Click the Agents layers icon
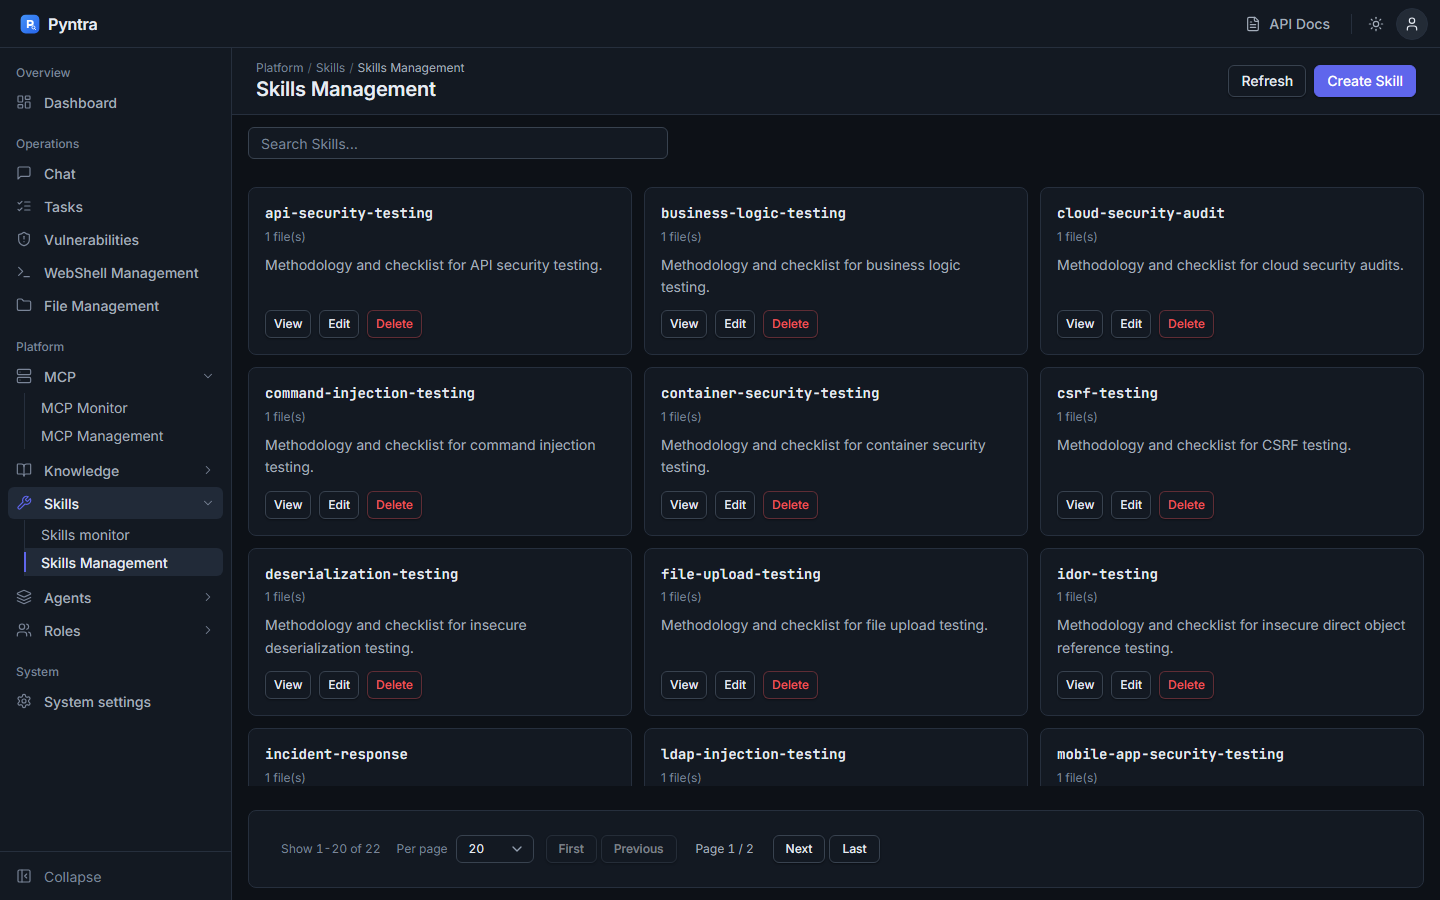Screen dimensions: 1440x900 [24, 597]
